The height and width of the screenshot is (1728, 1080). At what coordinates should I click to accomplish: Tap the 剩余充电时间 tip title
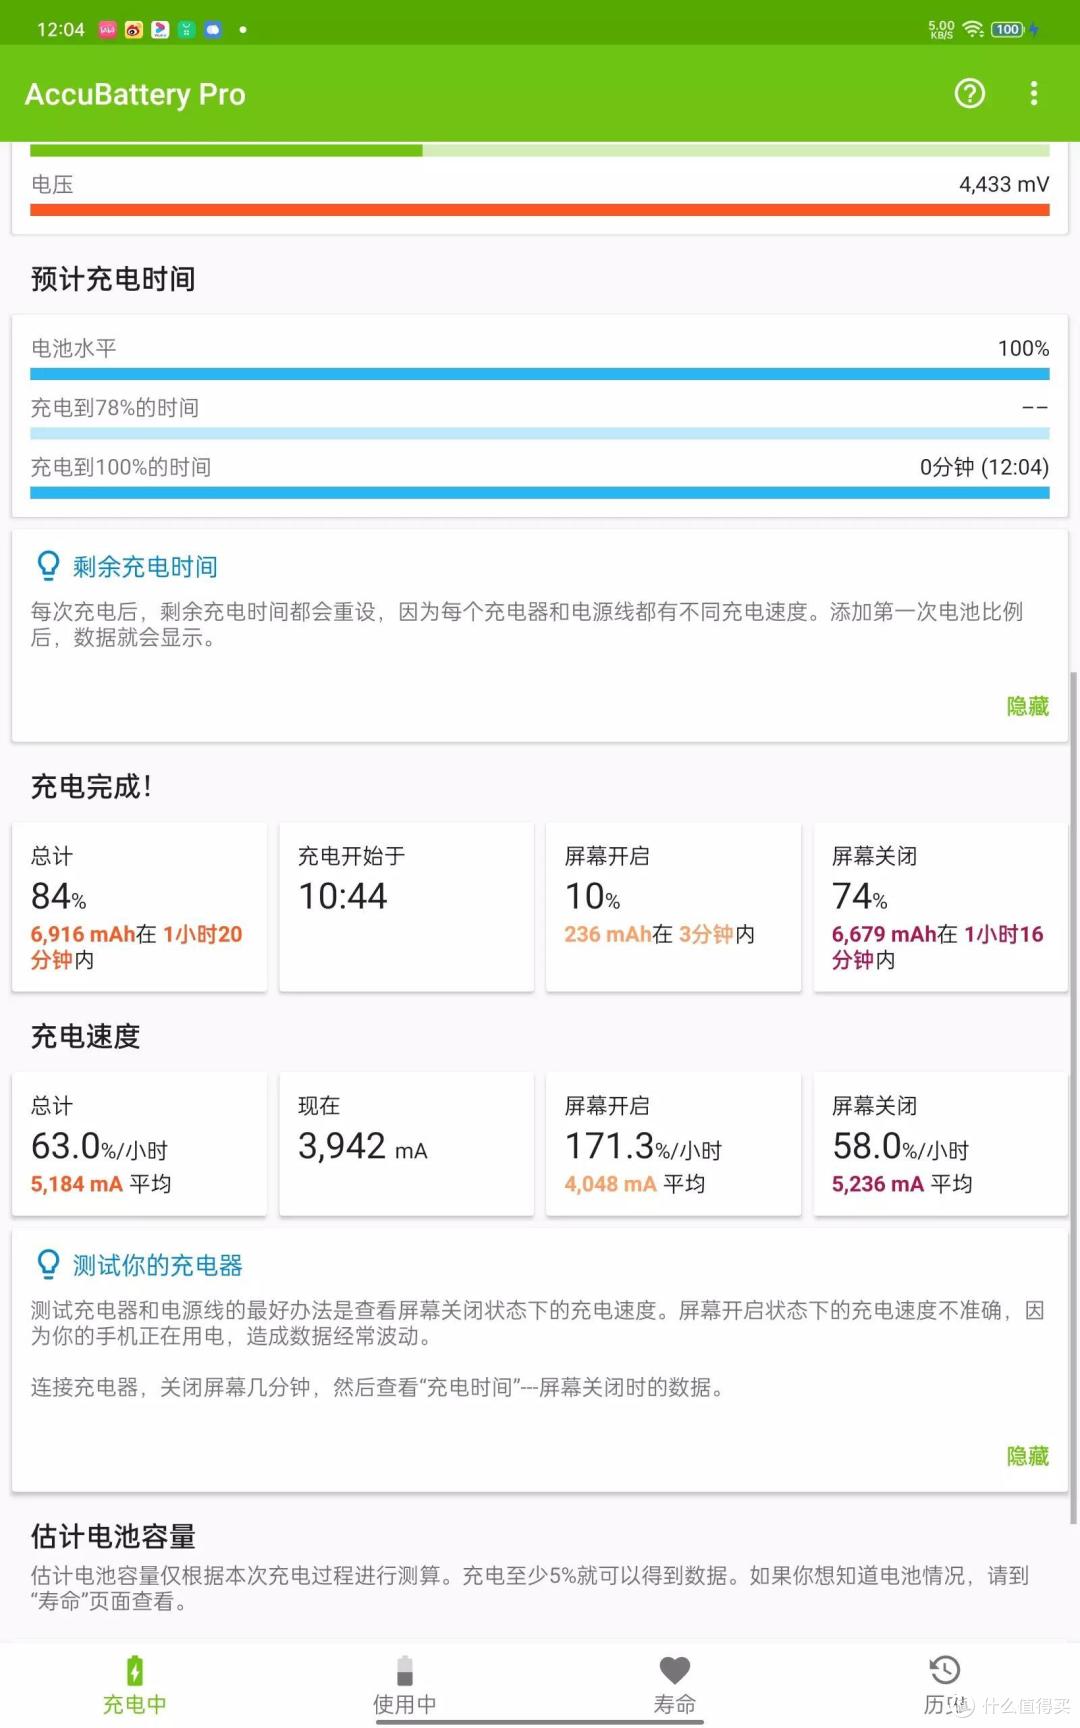pyautogui.click(x=145, y=567)
